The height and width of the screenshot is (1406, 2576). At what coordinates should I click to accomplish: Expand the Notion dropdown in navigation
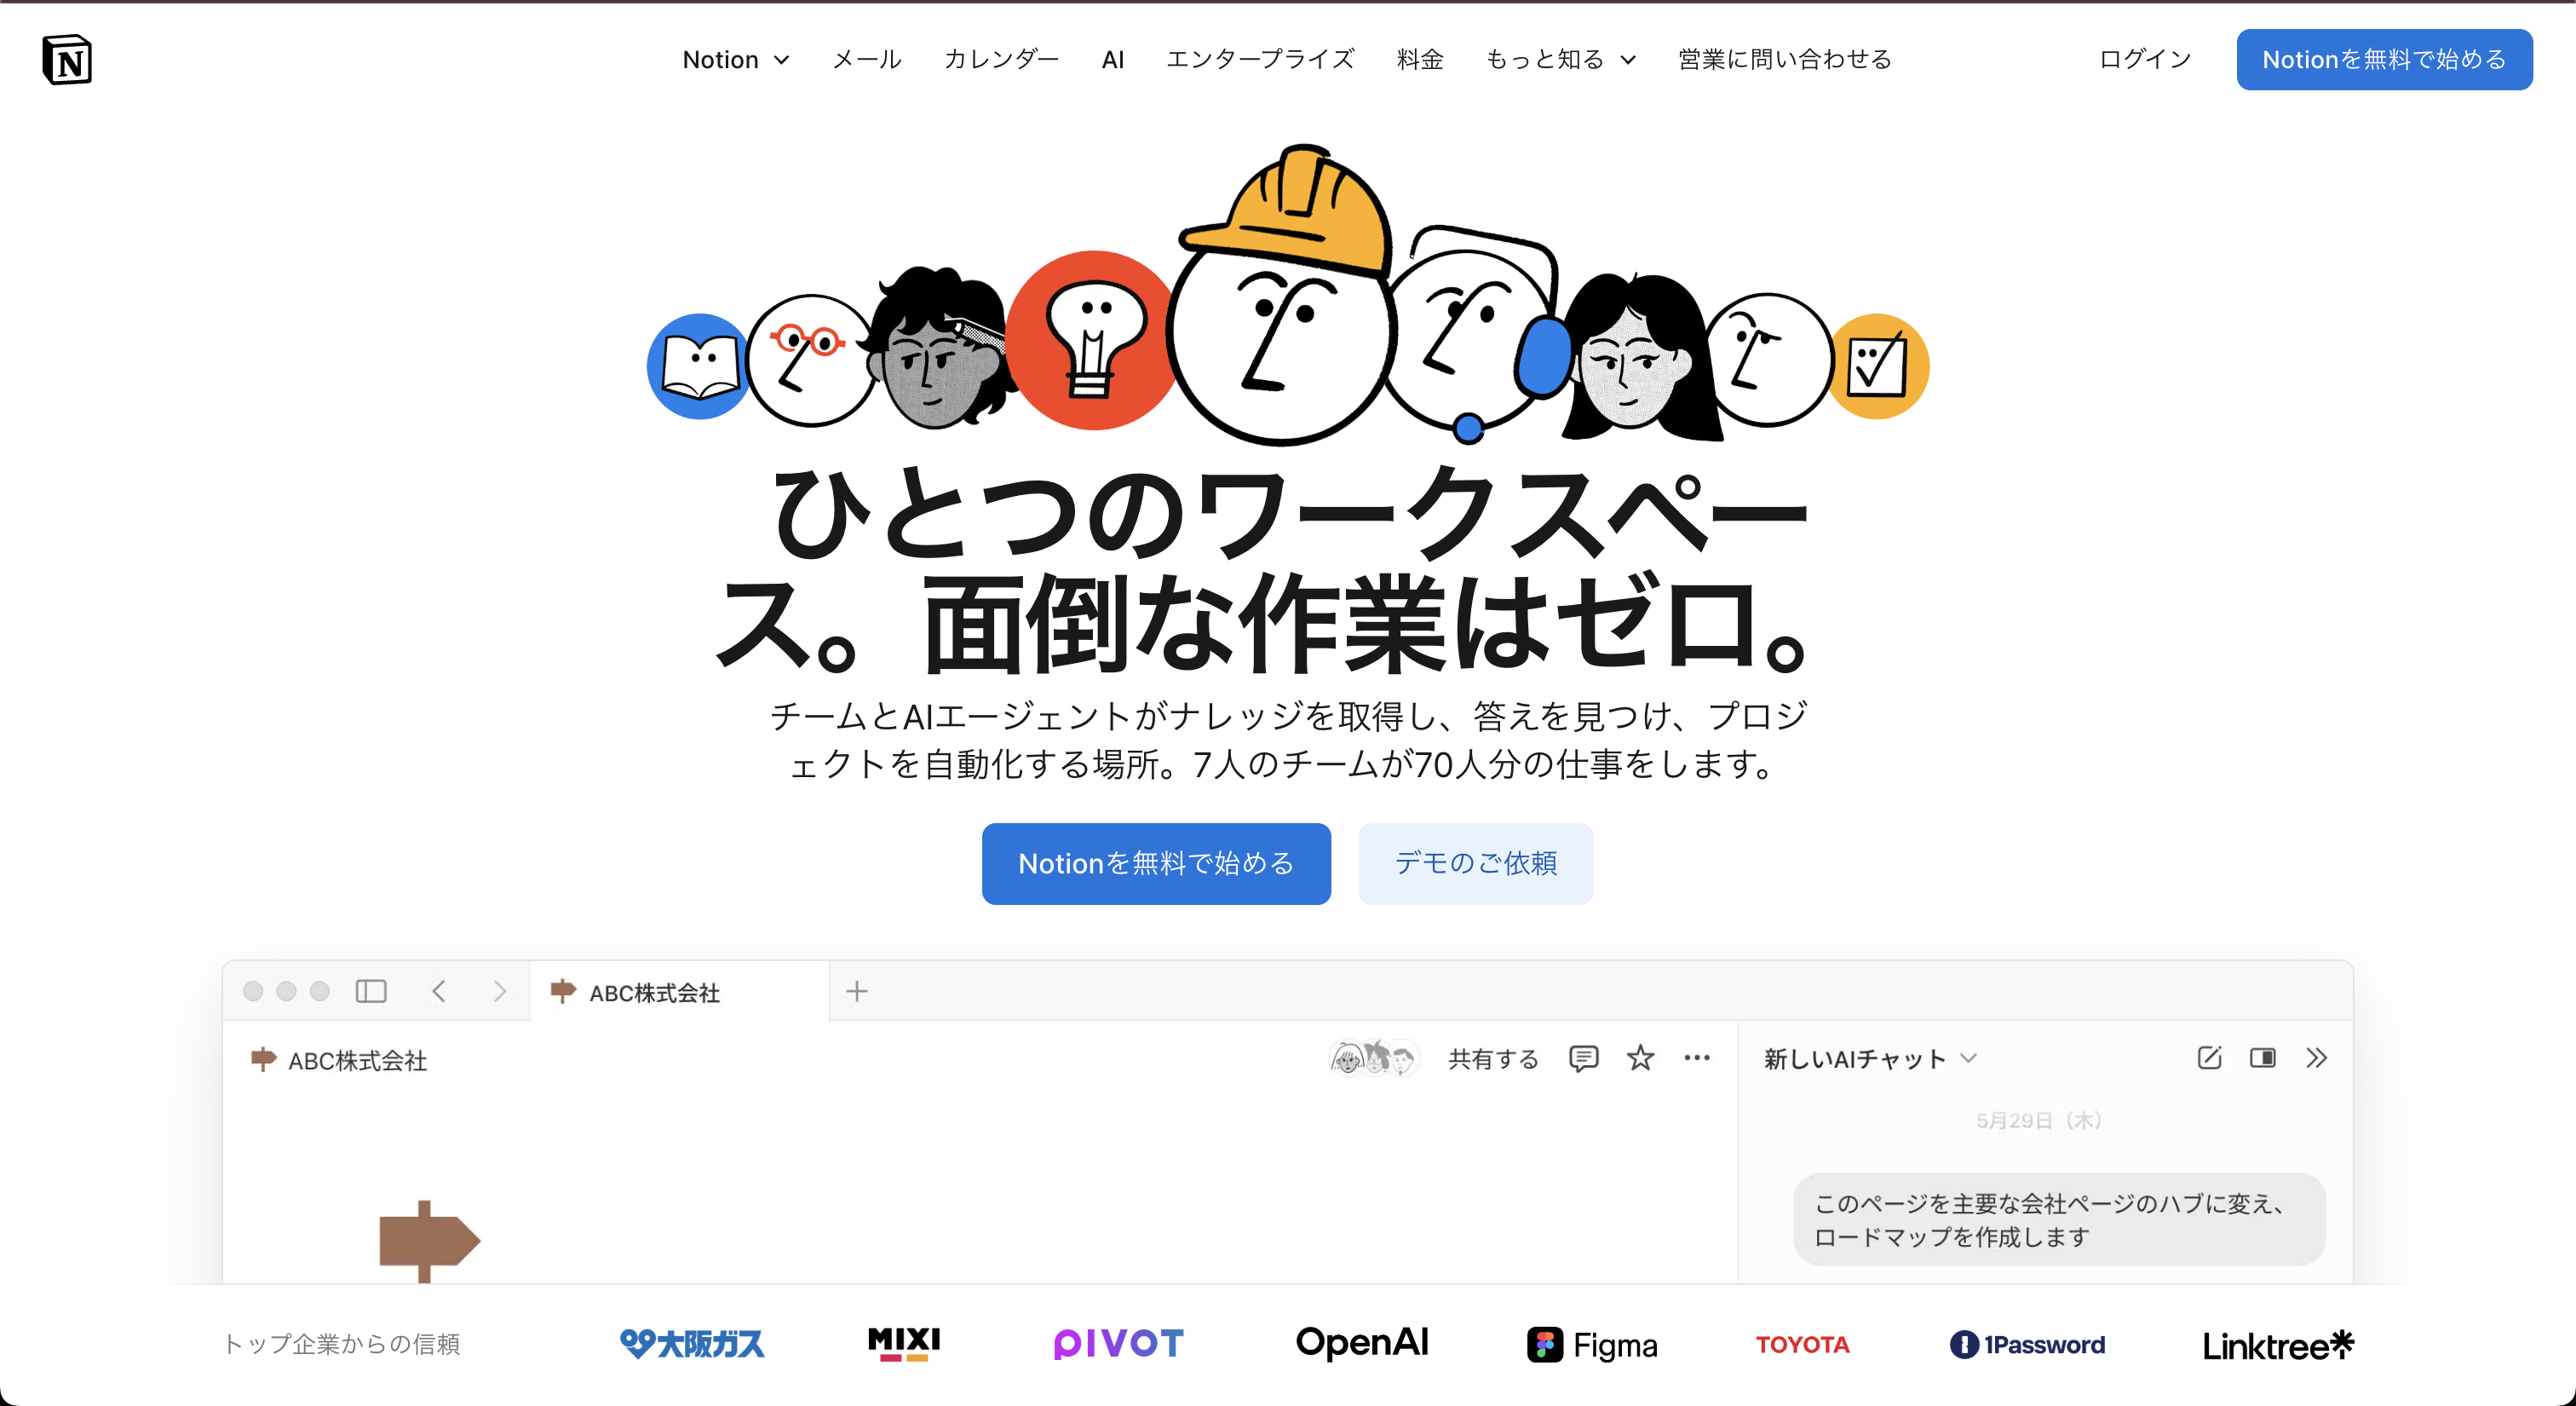(x=736, y=60)
